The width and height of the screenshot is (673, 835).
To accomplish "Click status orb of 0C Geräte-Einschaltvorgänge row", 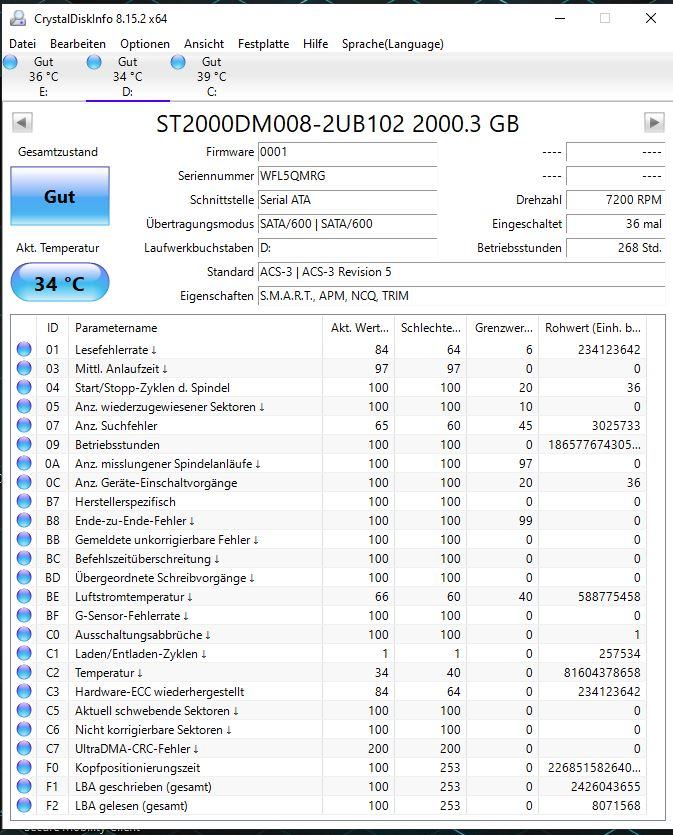I will 24,482.
